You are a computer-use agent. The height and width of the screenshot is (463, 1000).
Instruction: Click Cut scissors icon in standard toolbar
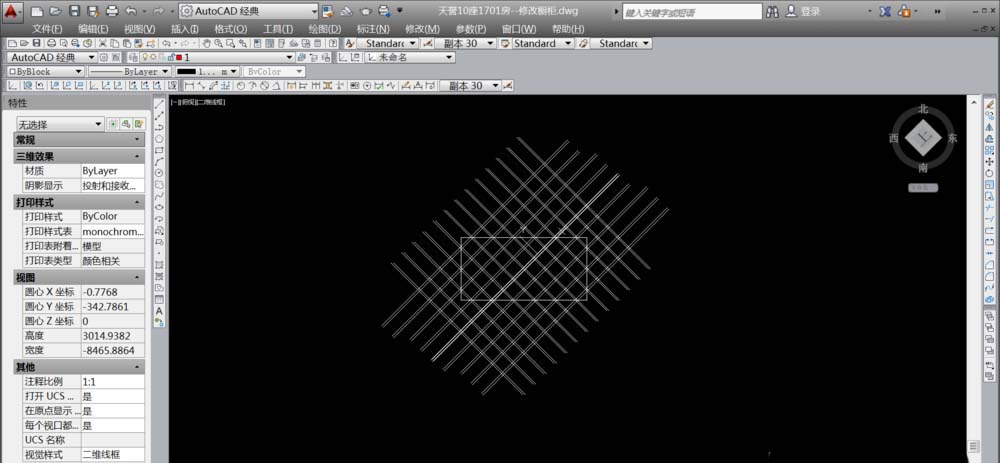click(102, 43)
